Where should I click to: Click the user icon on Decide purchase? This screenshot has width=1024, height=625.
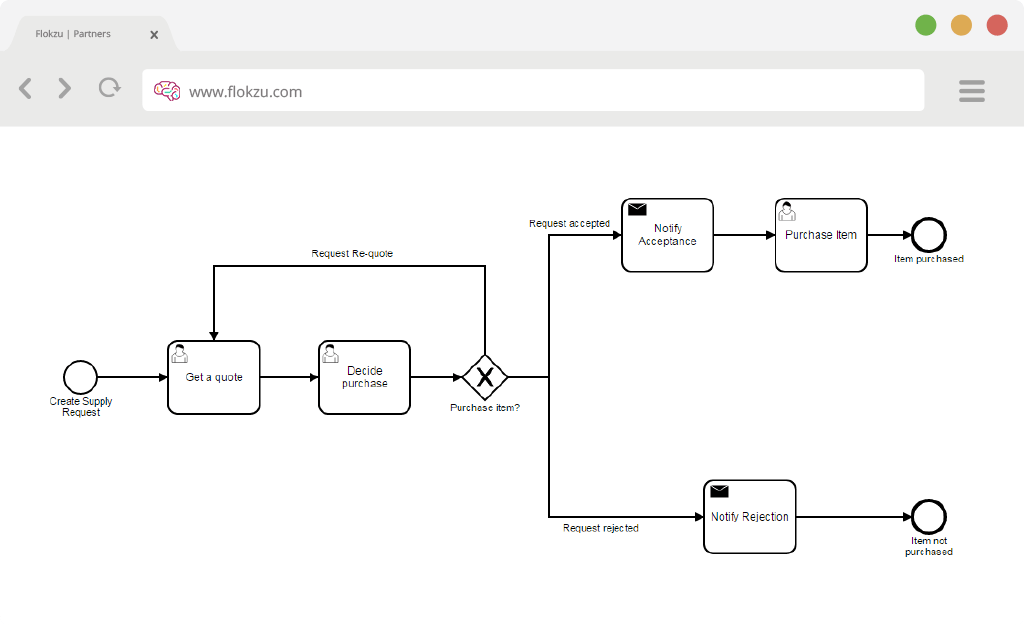coord(330,354)
